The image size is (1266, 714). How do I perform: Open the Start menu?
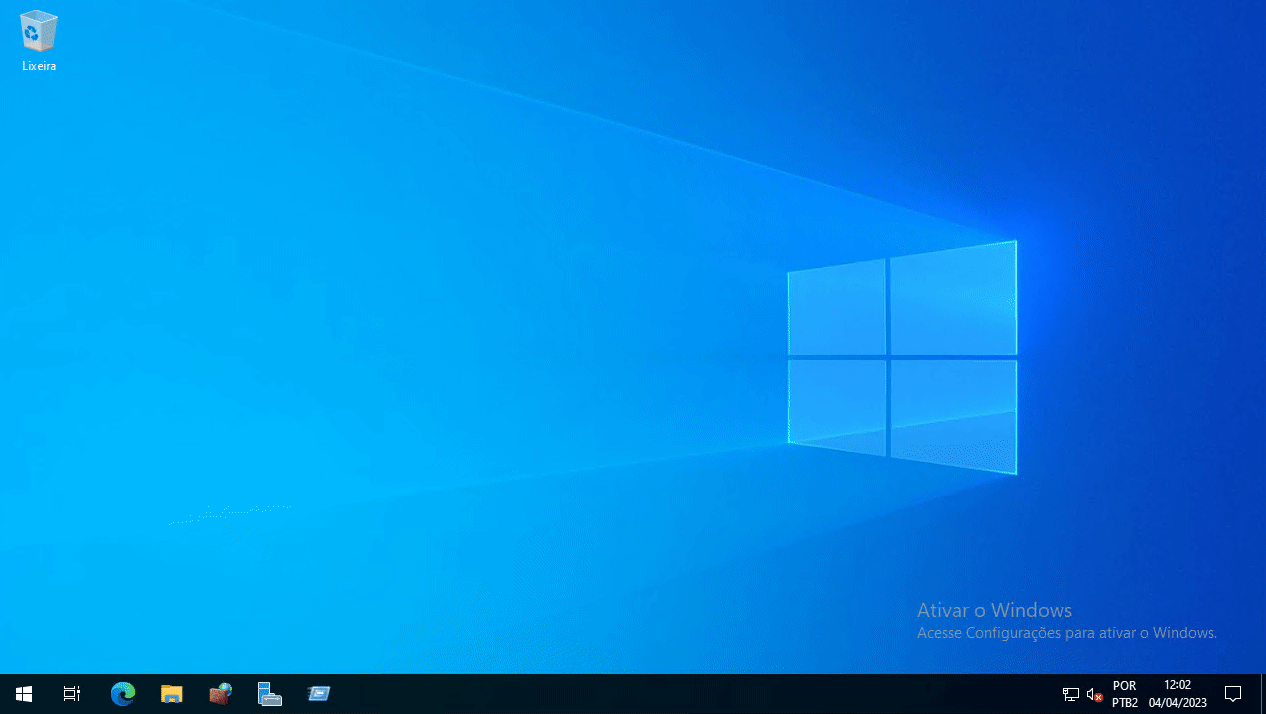tap(23, 693)
